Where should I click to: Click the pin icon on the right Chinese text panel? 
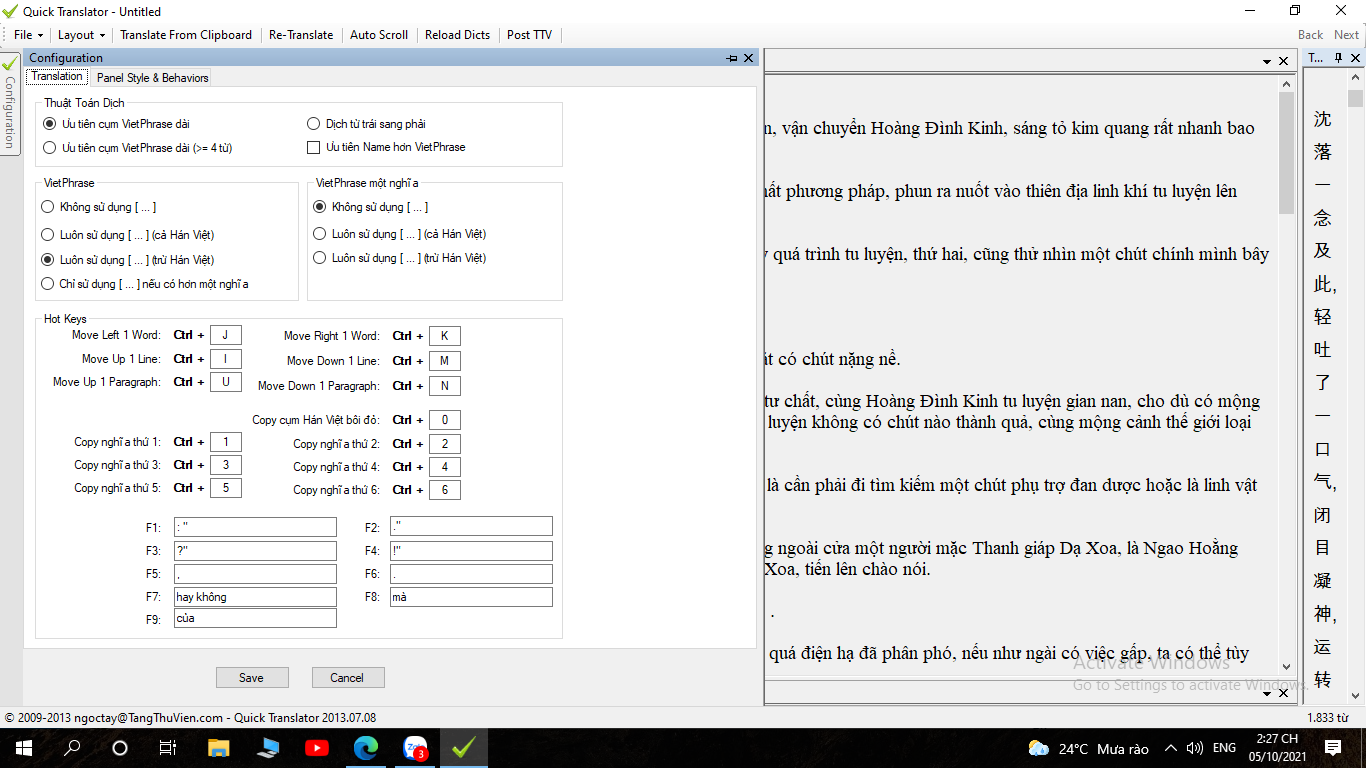pyautogui.click(x=1338, y=58)
